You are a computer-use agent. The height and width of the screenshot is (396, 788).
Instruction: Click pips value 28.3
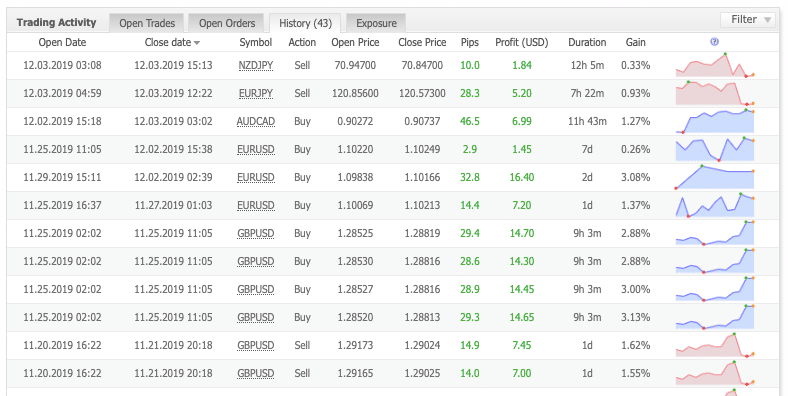click(x=470, y=93)
